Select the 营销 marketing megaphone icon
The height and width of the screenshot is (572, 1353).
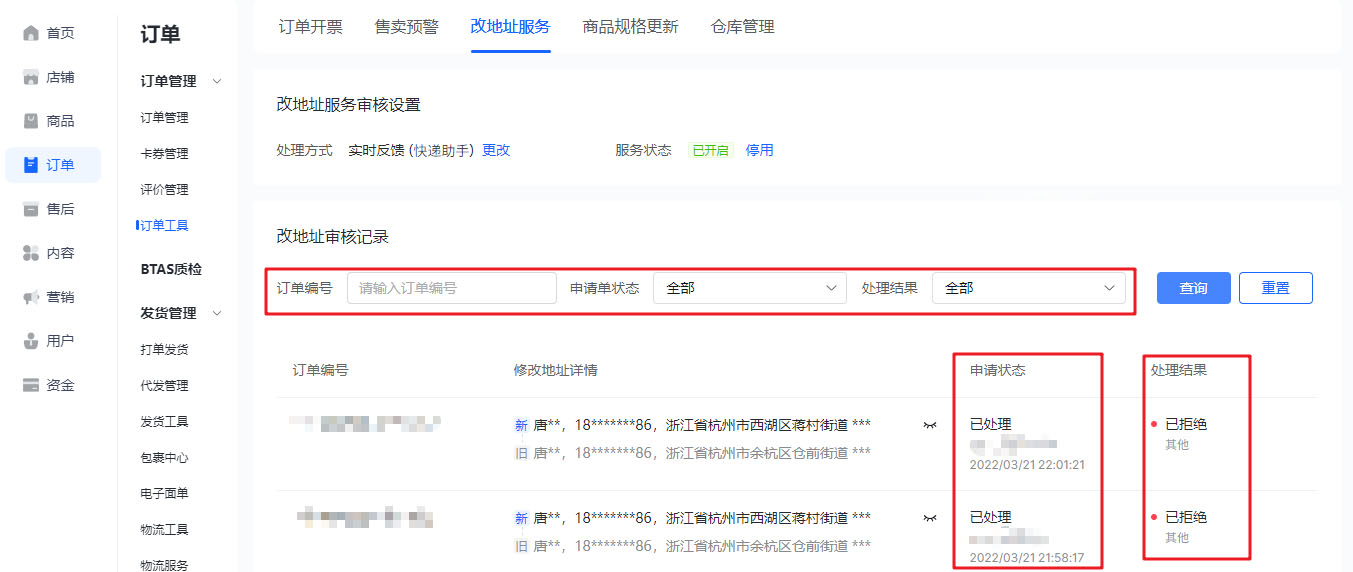point(30,297)
